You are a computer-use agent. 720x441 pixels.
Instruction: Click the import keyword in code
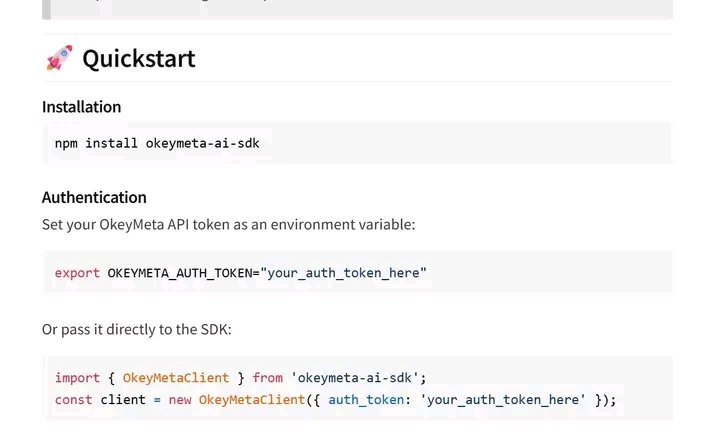77,378
